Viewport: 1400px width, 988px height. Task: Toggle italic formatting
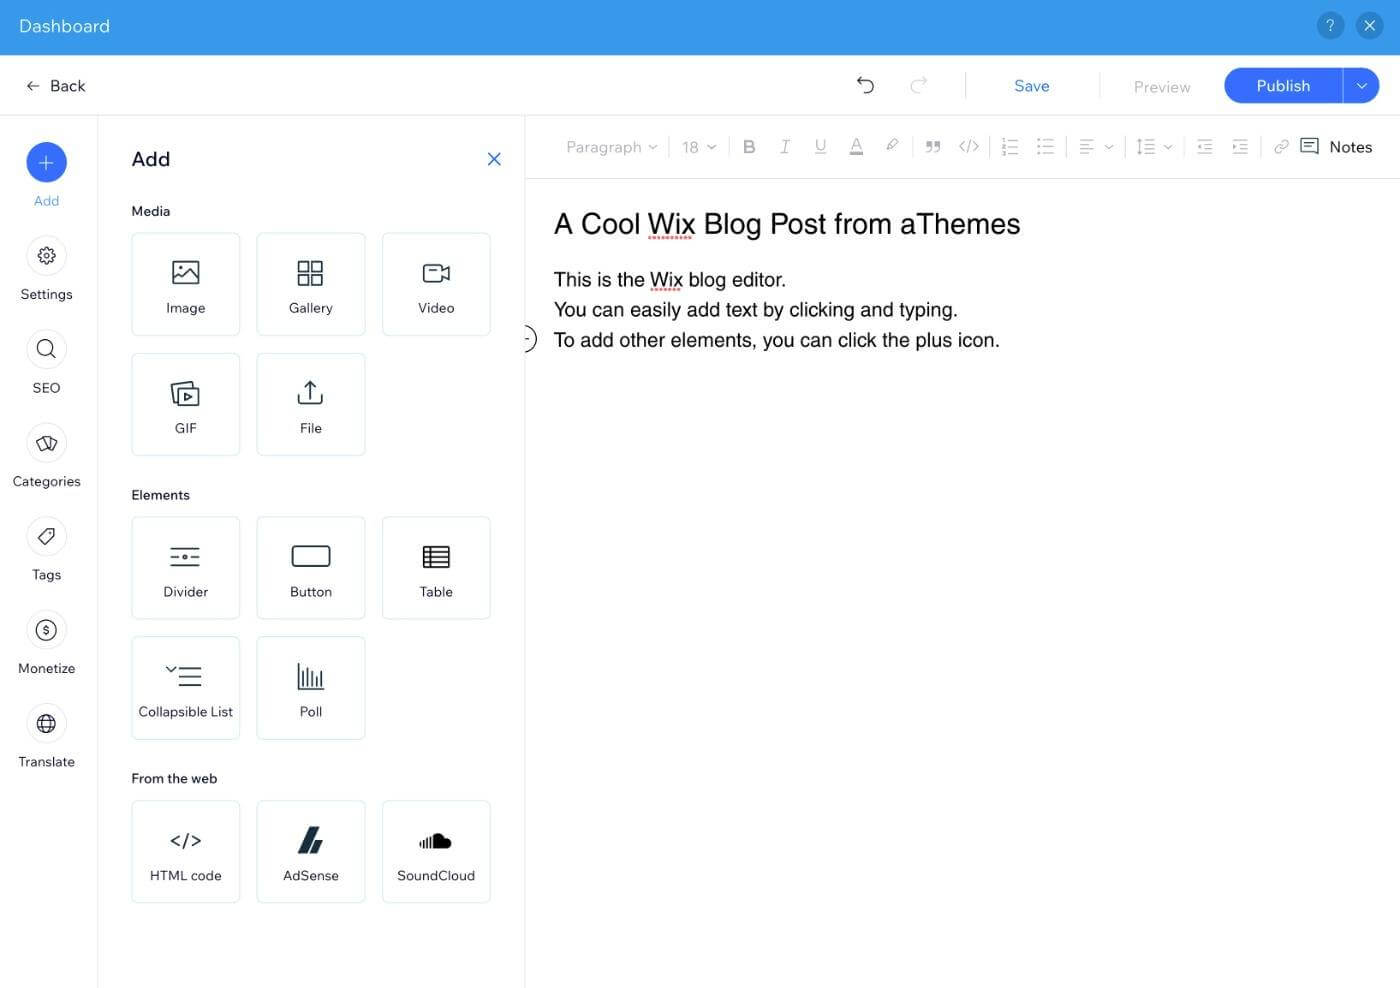pos(785,147)
